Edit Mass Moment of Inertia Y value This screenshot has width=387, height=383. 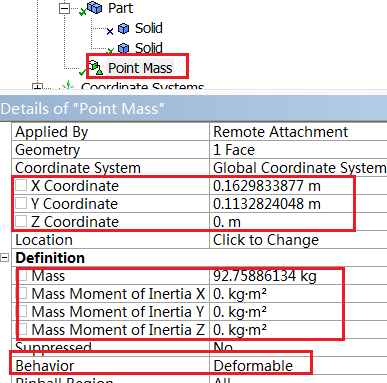(x=298, y=312)
